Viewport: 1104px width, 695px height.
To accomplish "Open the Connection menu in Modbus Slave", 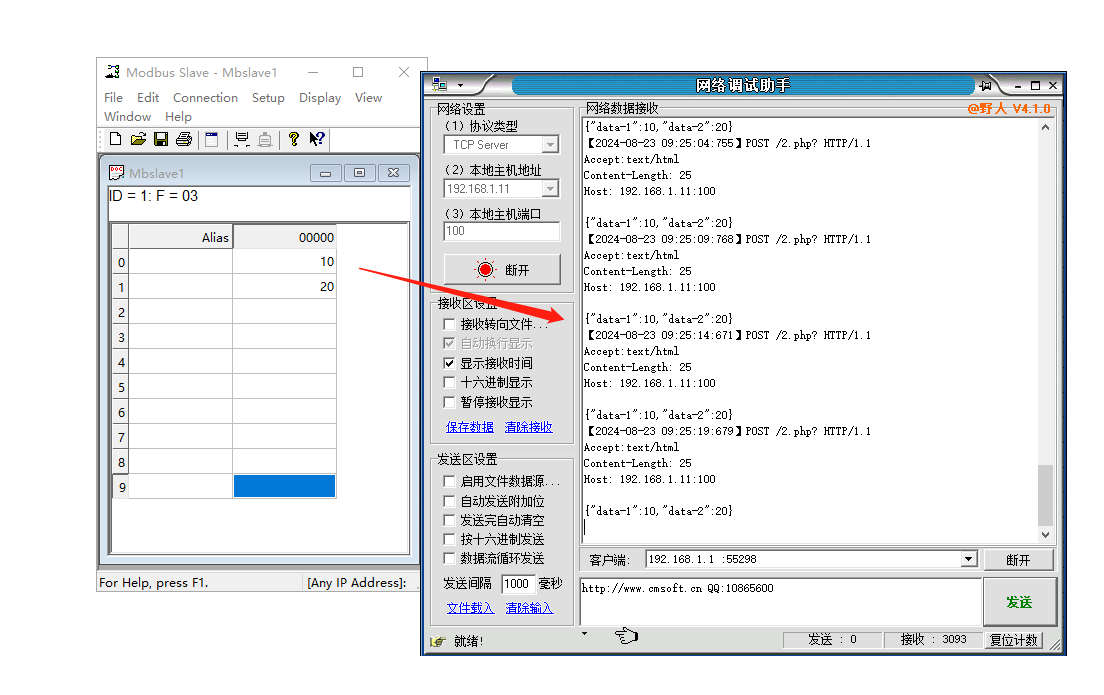I will (x=206, y=97).
